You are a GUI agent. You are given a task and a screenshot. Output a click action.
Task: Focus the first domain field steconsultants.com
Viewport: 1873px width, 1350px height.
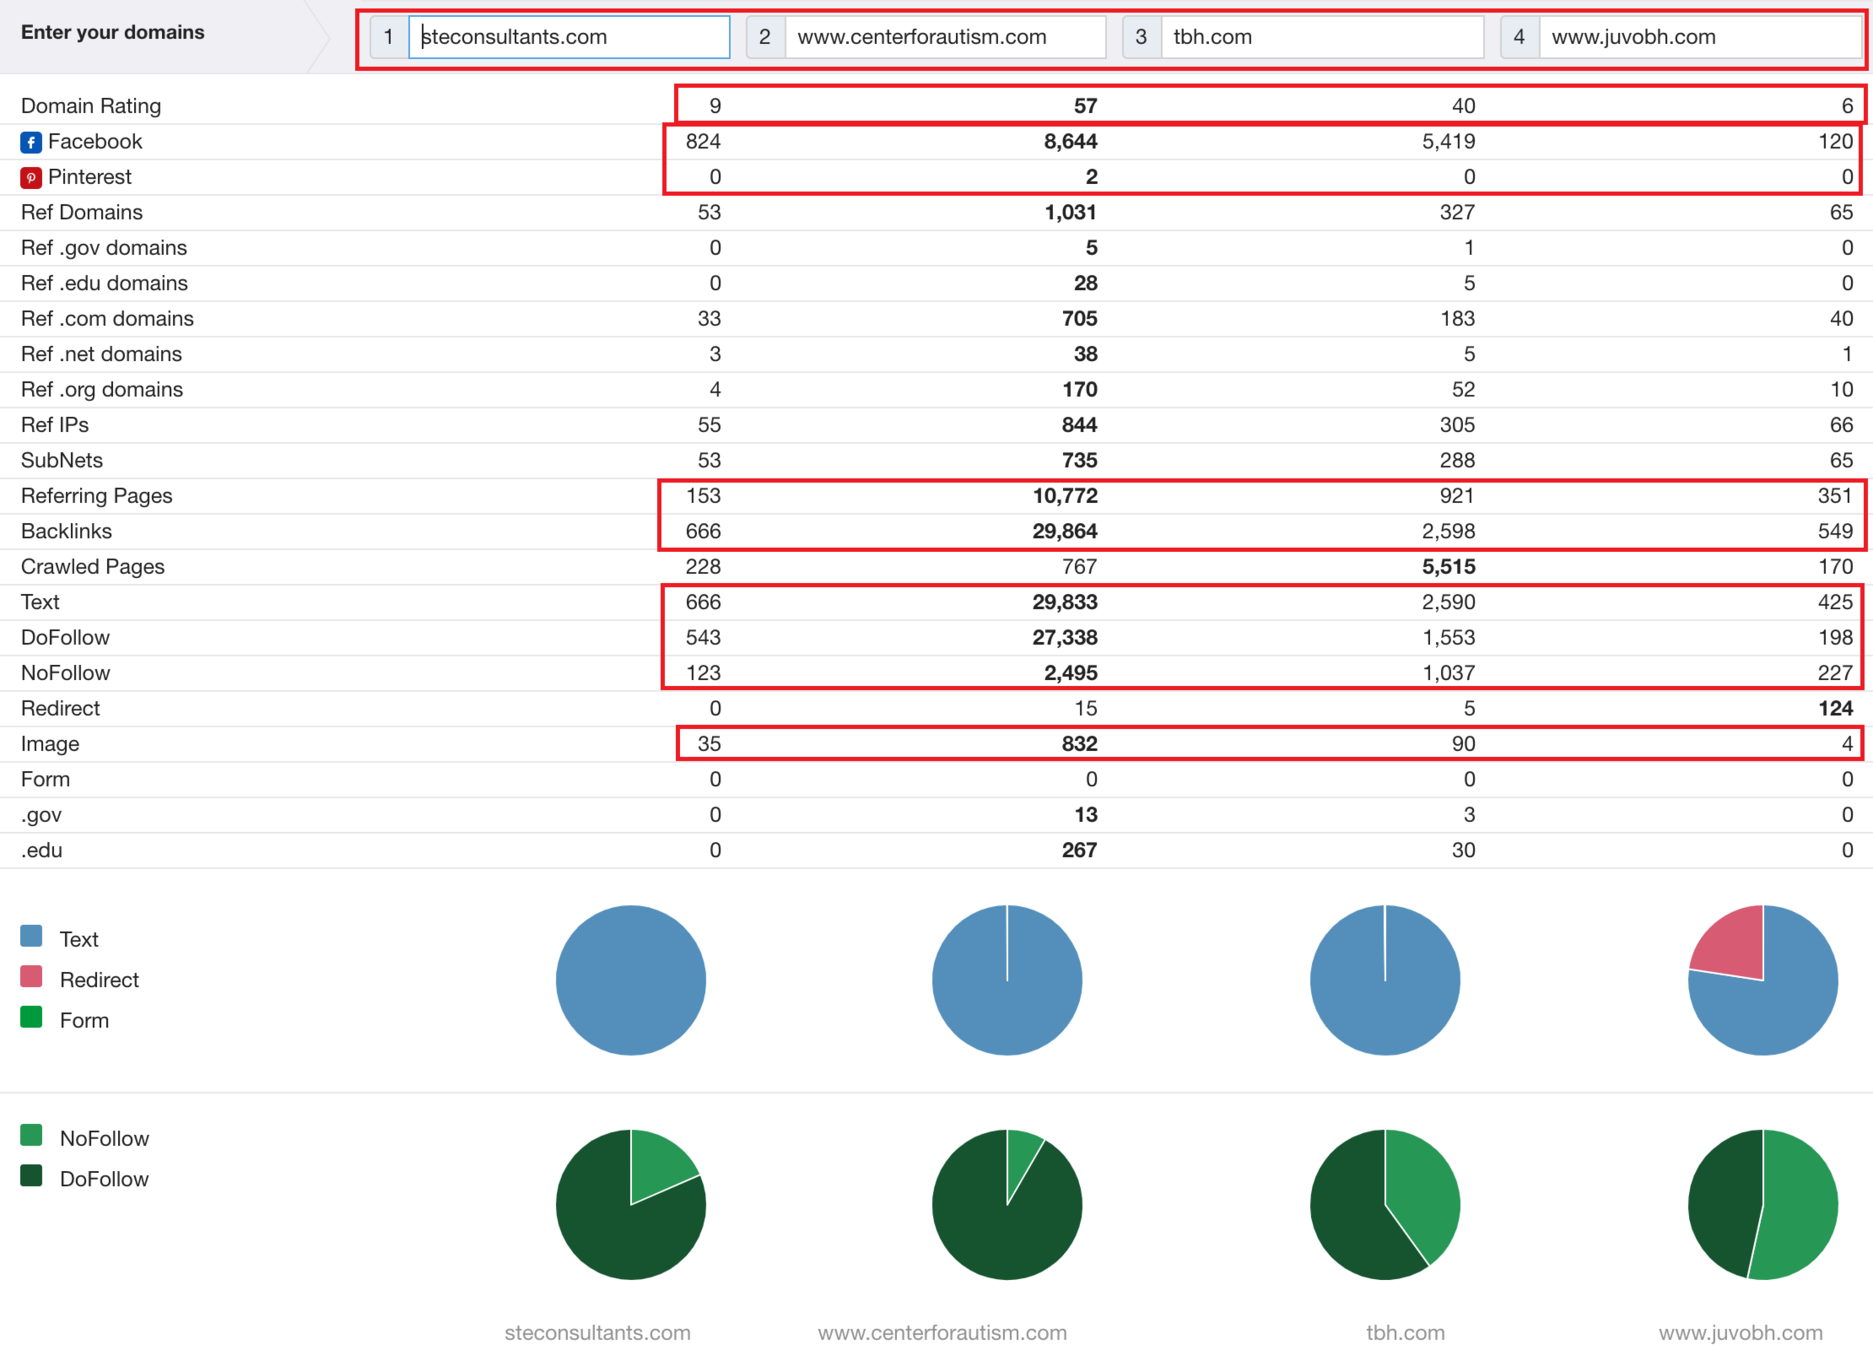[569, 37]
